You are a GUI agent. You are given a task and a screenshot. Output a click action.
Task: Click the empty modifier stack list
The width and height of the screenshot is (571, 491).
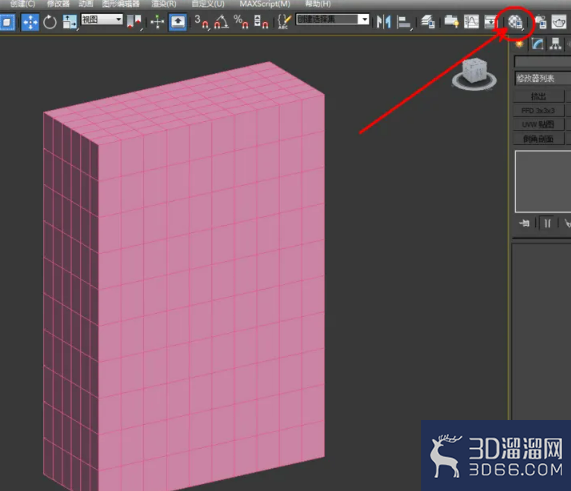(x=543, y=181)
